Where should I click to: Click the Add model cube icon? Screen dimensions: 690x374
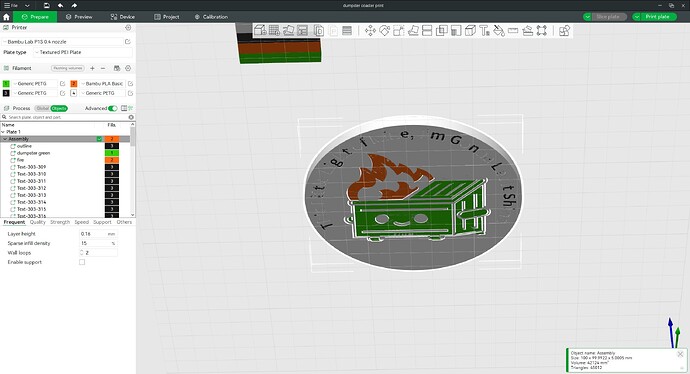tap(260, 30)
